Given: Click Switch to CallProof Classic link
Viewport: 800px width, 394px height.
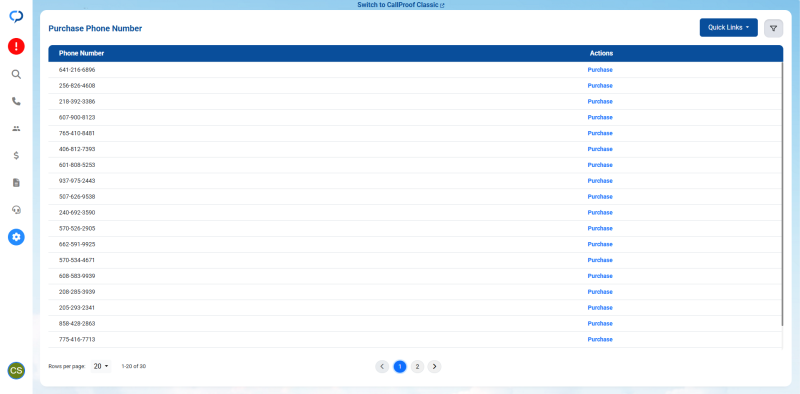Looking at the screenshot, I should tap(401, 5).
